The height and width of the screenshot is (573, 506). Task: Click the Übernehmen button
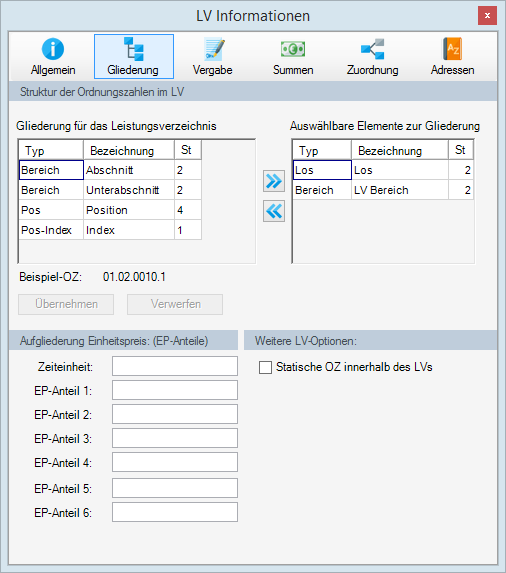(66, 304)
